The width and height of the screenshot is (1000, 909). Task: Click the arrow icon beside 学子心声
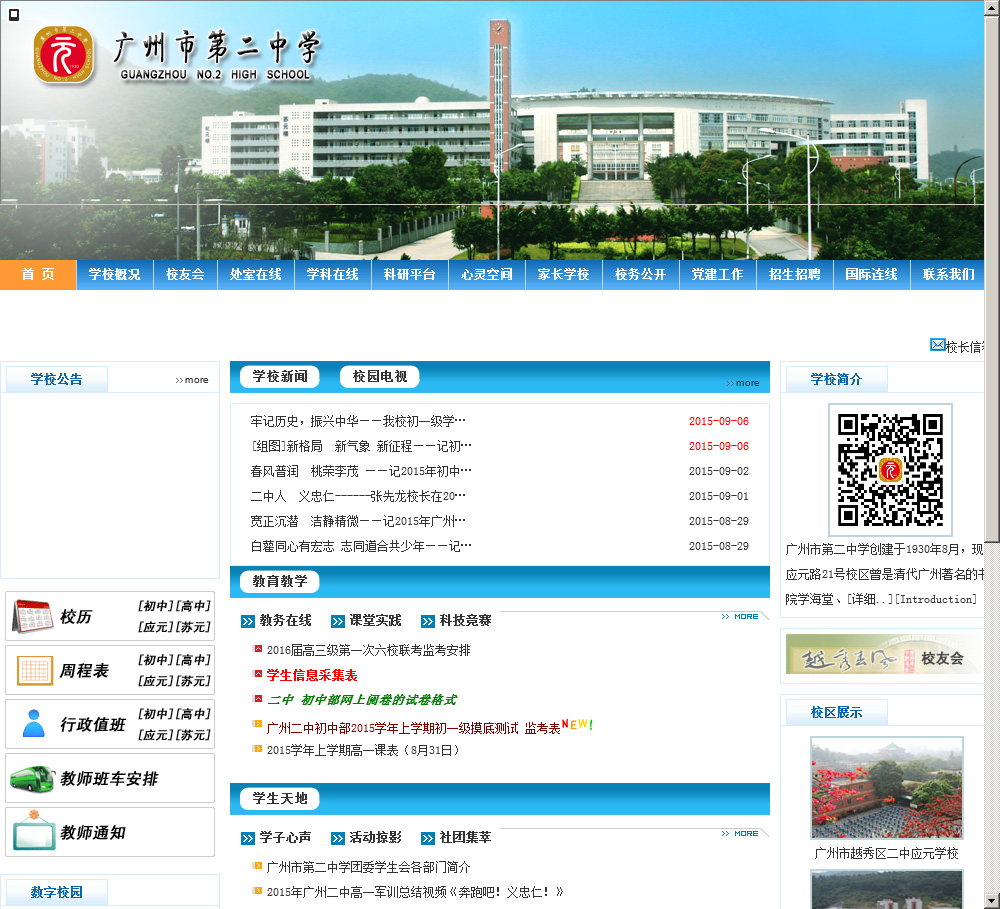[x=247, y=838]
